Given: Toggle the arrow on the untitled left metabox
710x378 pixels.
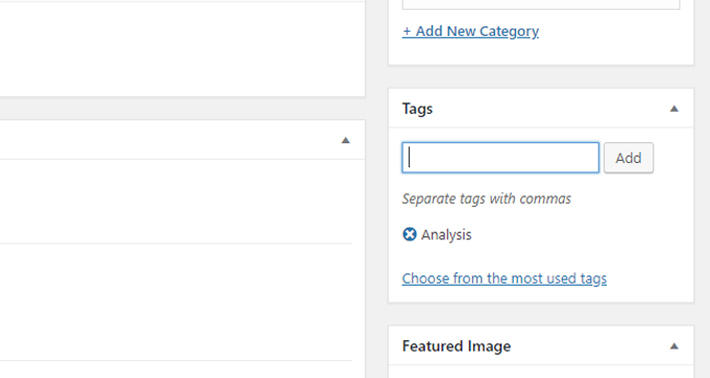Looking at the screenshot, I should pos(345,140).
